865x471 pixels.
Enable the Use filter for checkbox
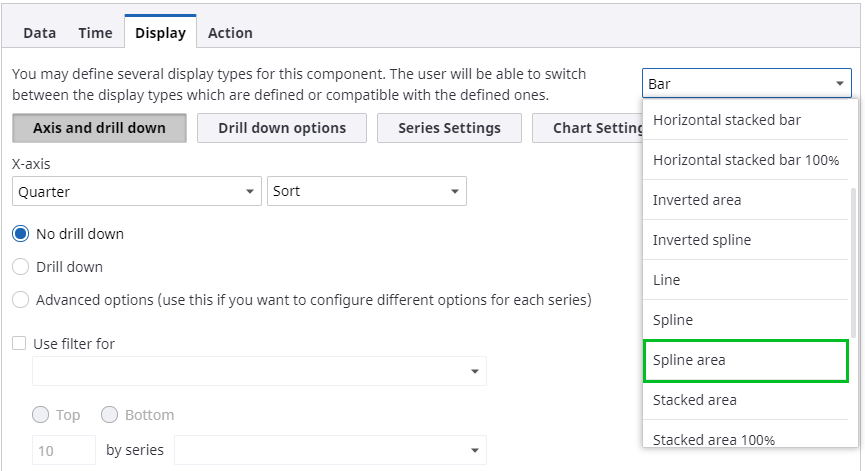pyautogui.click(x=19, y=343)
